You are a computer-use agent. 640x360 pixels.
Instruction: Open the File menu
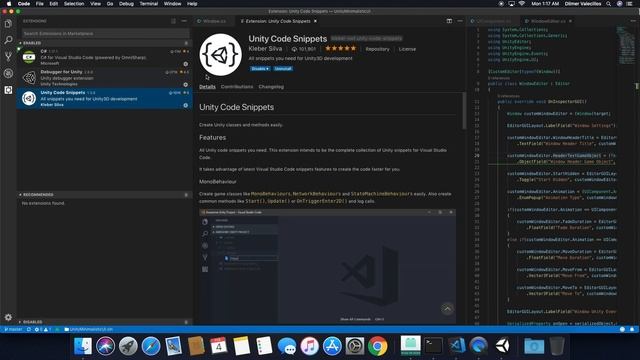40,4
